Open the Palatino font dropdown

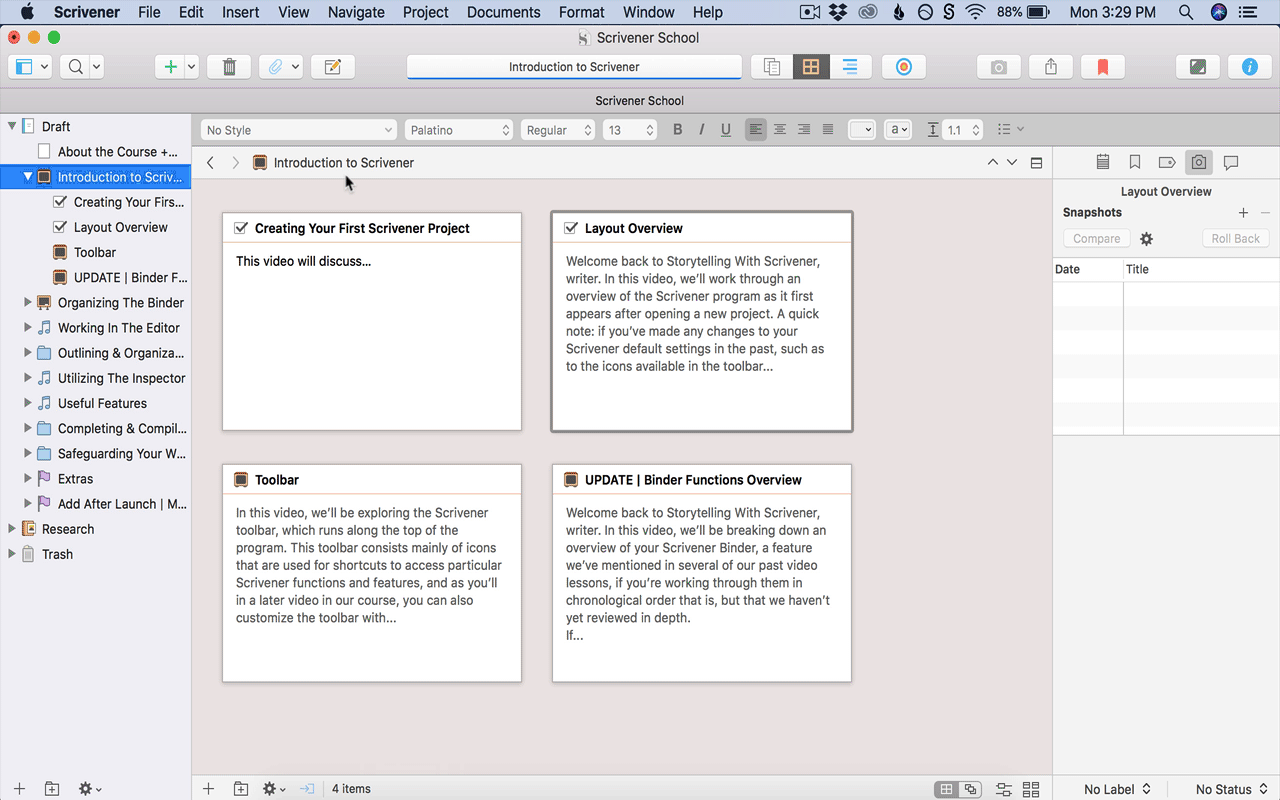[459, 130]
